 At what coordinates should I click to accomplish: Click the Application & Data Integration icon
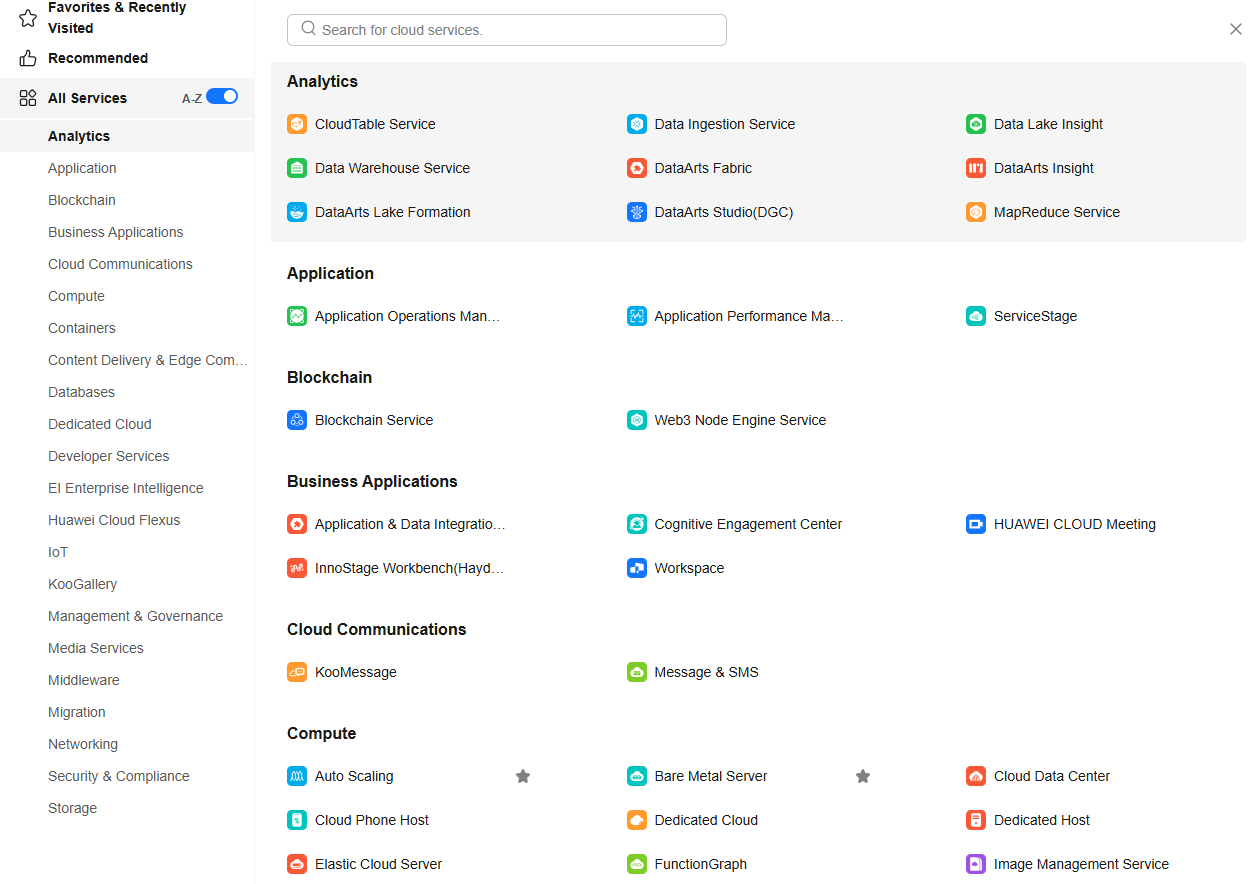pos(297,524)
